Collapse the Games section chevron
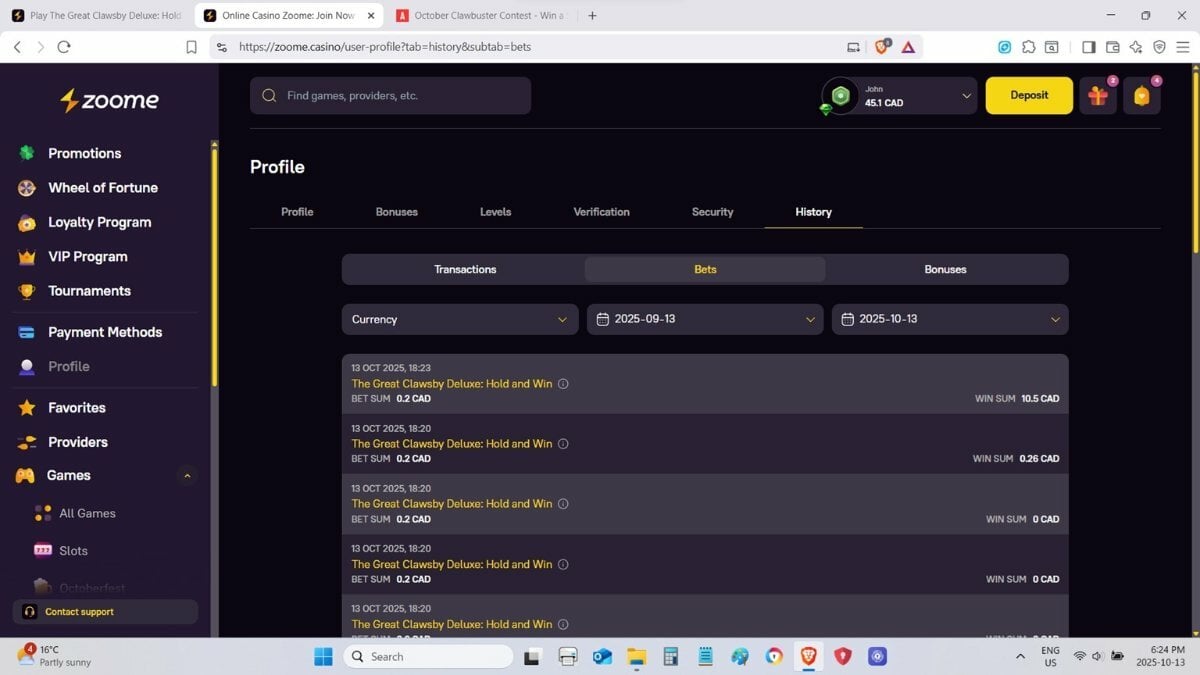The height and width of the screenshot is (675, 1200). [x=187, y=476]
